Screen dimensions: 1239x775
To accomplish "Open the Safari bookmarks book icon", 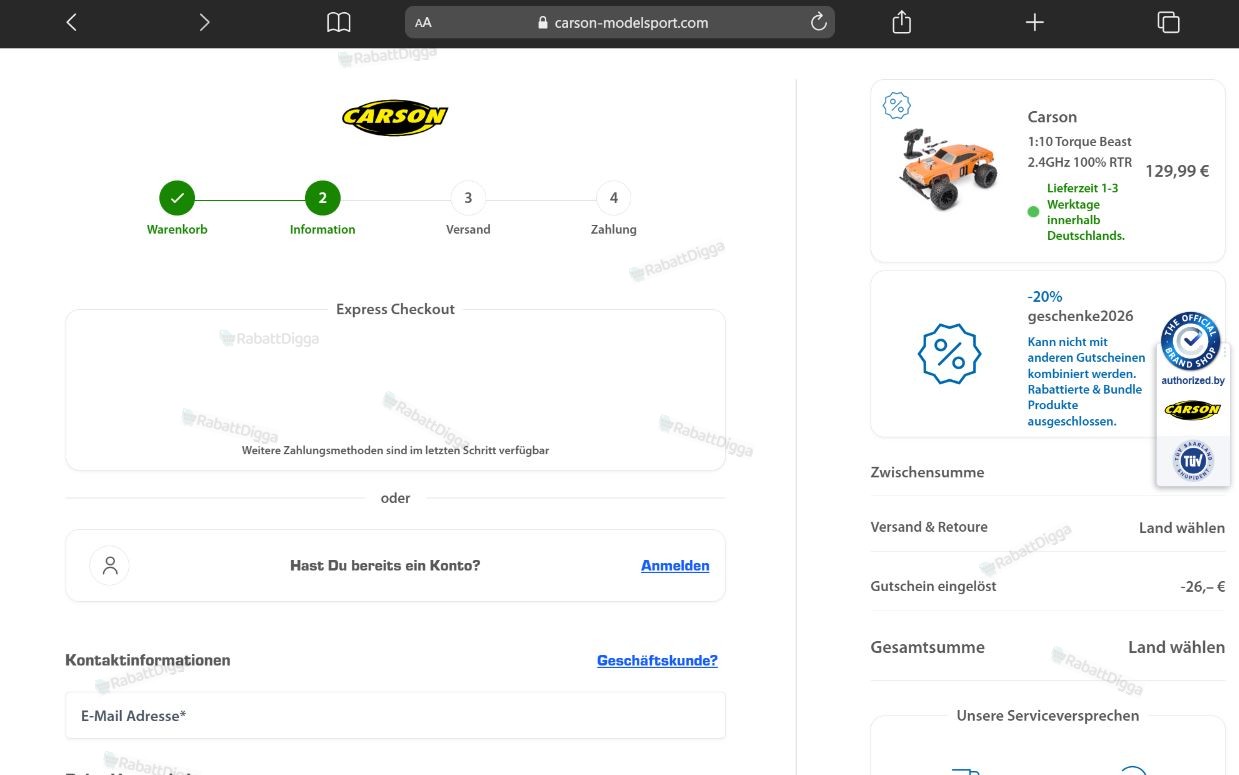I will [x=339, y=22].
